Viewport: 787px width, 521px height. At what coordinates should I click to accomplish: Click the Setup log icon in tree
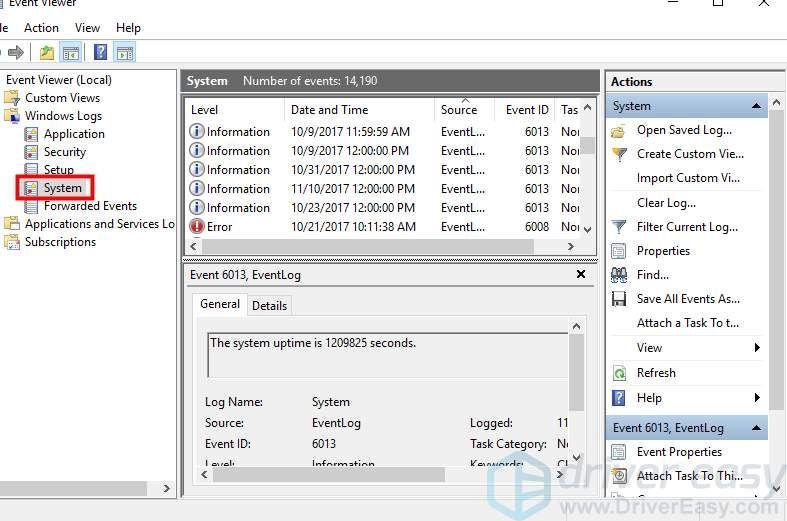click(31, 169)
